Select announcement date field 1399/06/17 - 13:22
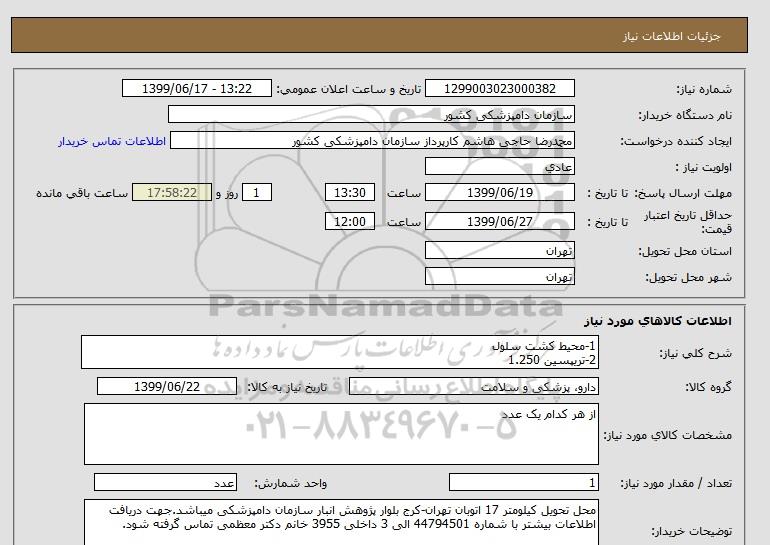Image resolution: width=770 pixels, height=545 pixels. click(196, 88)
